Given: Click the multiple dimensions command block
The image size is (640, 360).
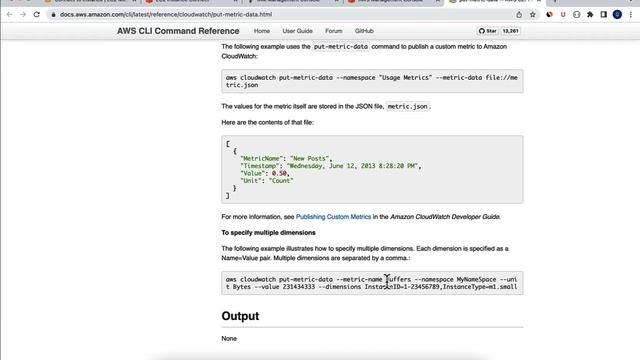Looking at the screenshot, I should [x=372, y=283].
